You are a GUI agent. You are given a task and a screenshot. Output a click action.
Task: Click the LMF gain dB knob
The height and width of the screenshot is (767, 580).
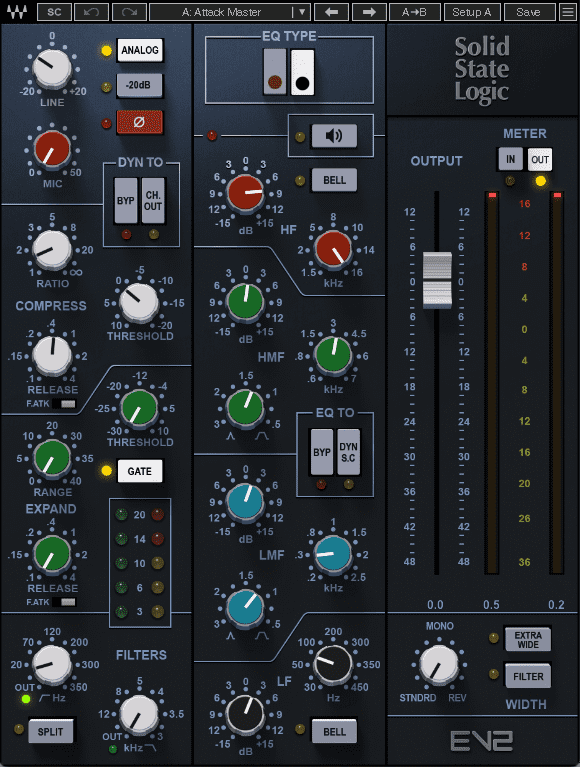click(245, 502)
